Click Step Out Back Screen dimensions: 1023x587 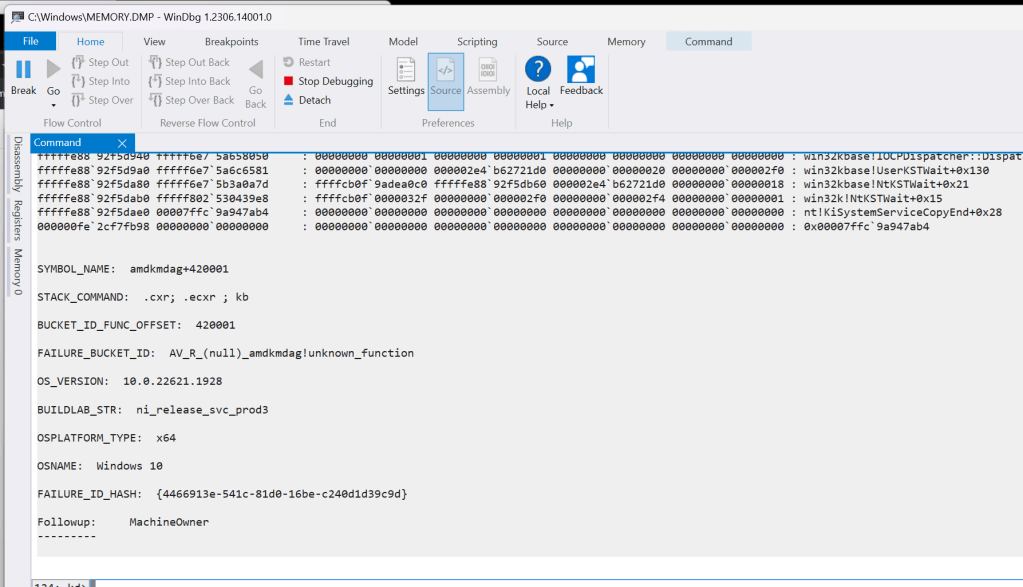pos(189,62)
